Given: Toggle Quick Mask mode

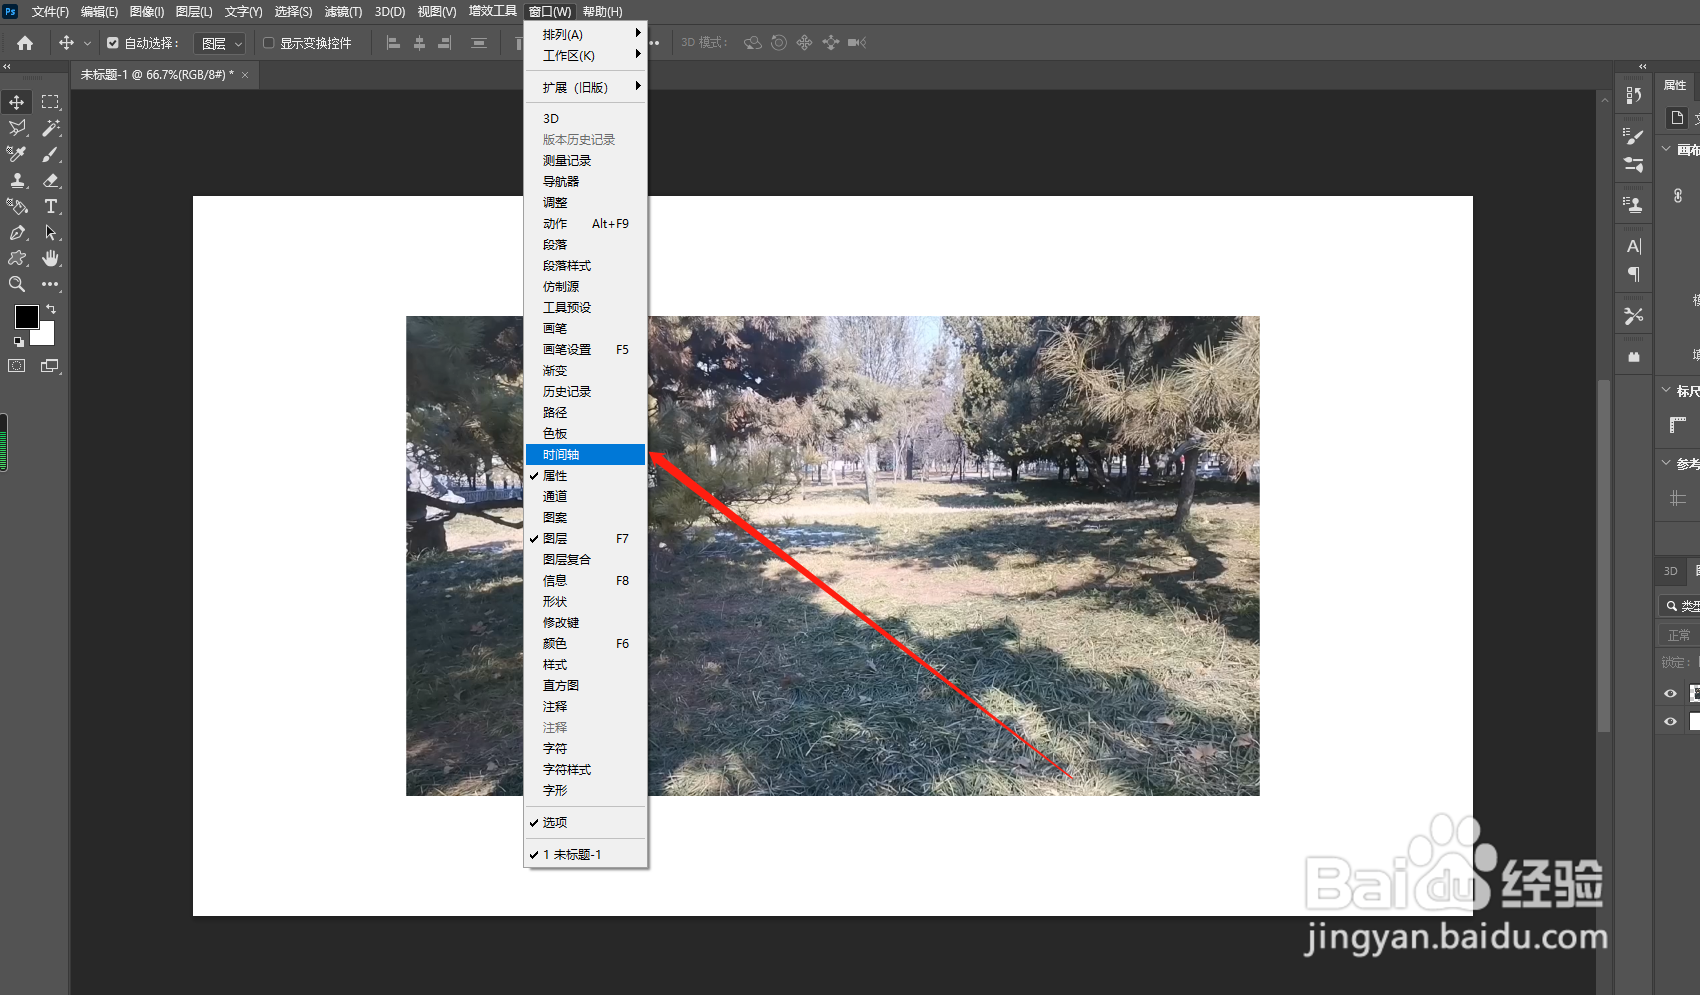Looking at the screenshot, I should (x=17, y=366).
